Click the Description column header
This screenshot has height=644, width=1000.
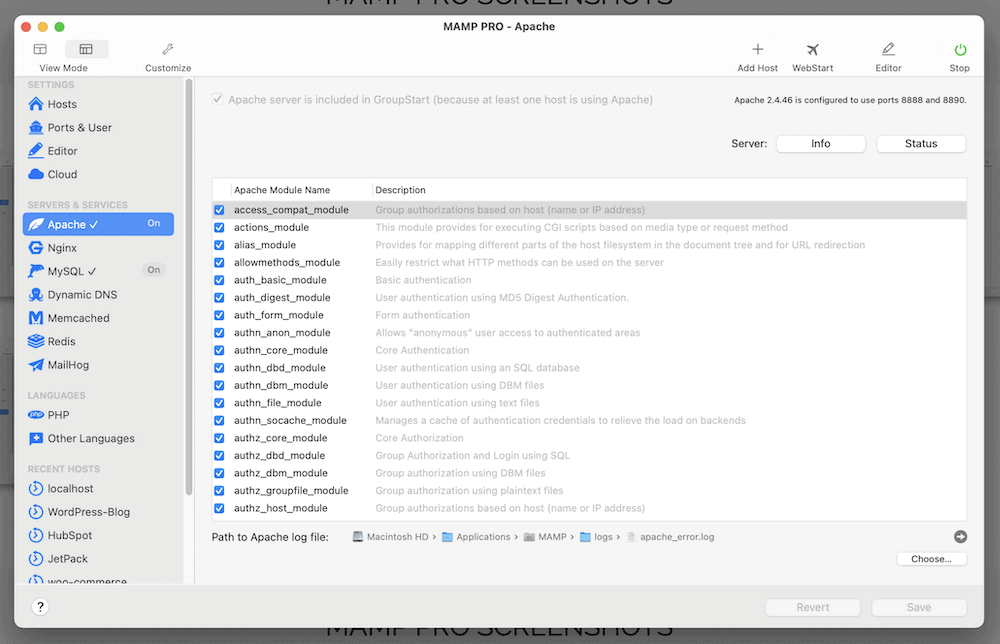[x=400, y=190]
